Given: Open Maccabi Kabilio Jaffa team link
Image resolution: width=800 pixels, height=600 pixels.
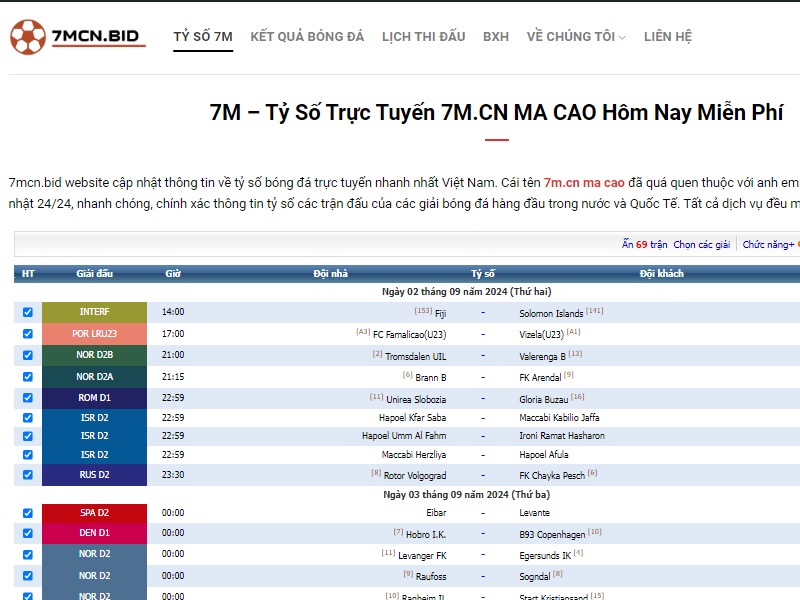Looking at the screenshot, I should 559,417.
